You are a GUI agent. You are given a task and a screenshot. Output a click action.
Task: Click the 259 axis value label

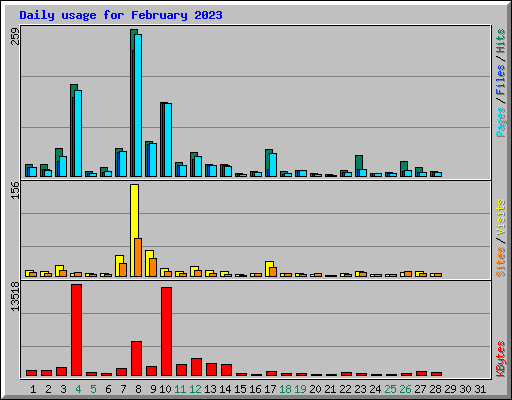(x=15, y=37)
